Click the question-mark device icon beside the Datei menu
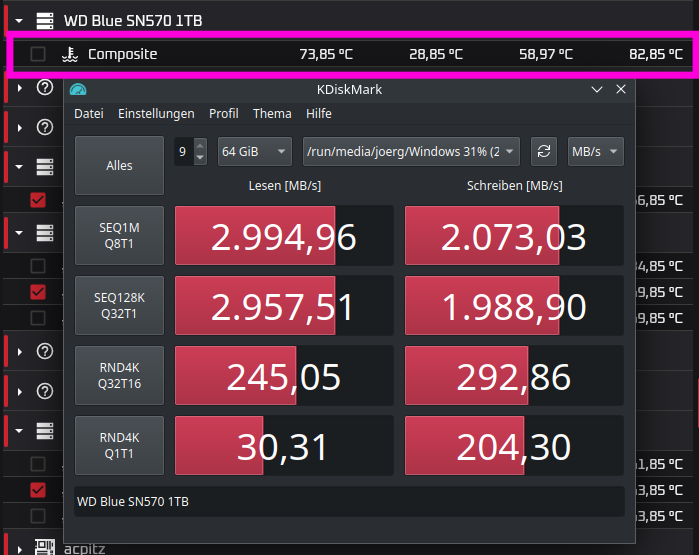The height and width of the screenshot is (555, 699). point(45,127)
